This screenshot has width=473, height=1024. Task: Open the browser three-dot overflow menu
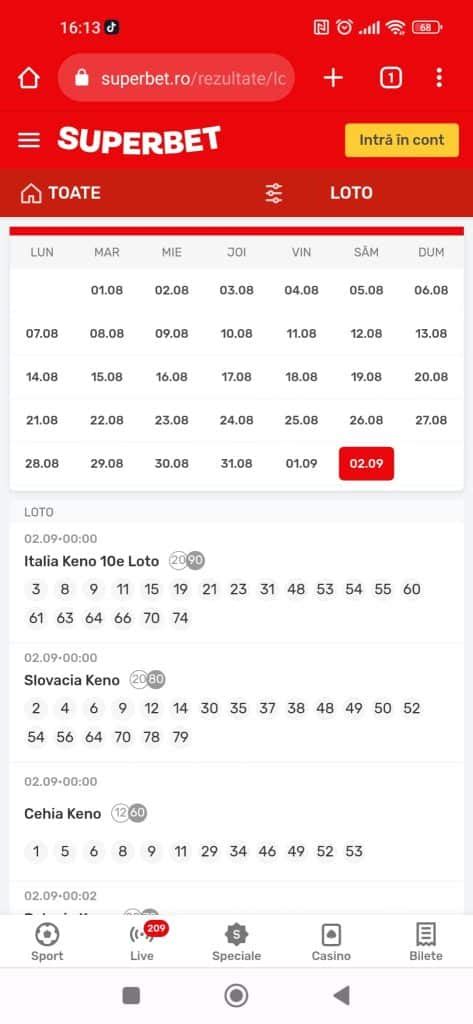pos(439,78)
